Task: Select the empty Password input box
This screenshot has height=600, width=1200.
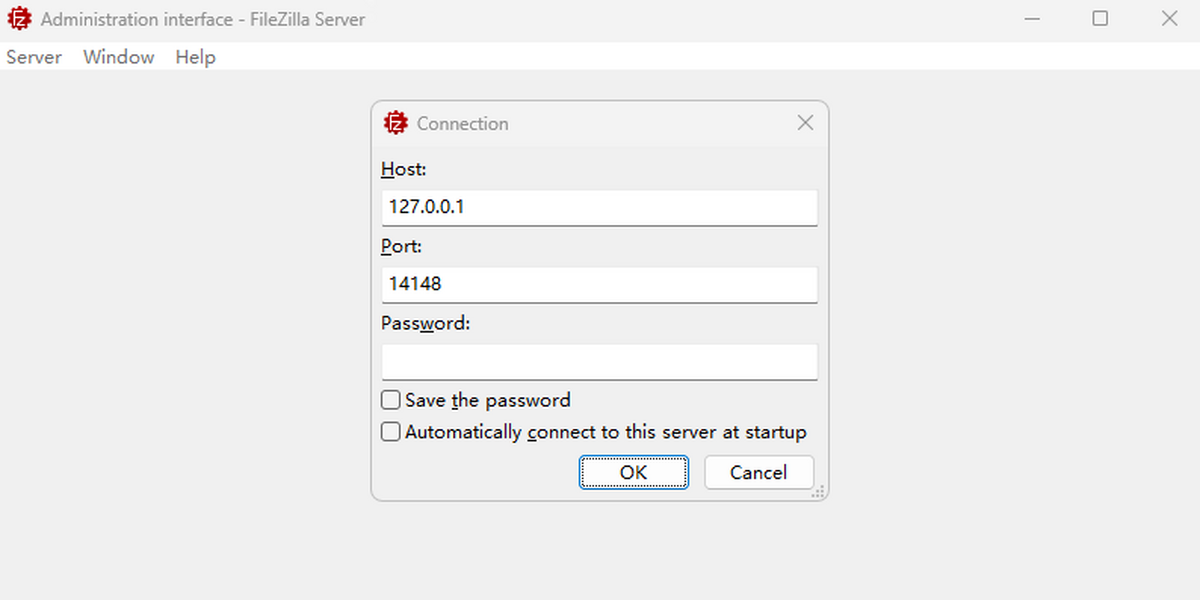Action: point(599,362)
